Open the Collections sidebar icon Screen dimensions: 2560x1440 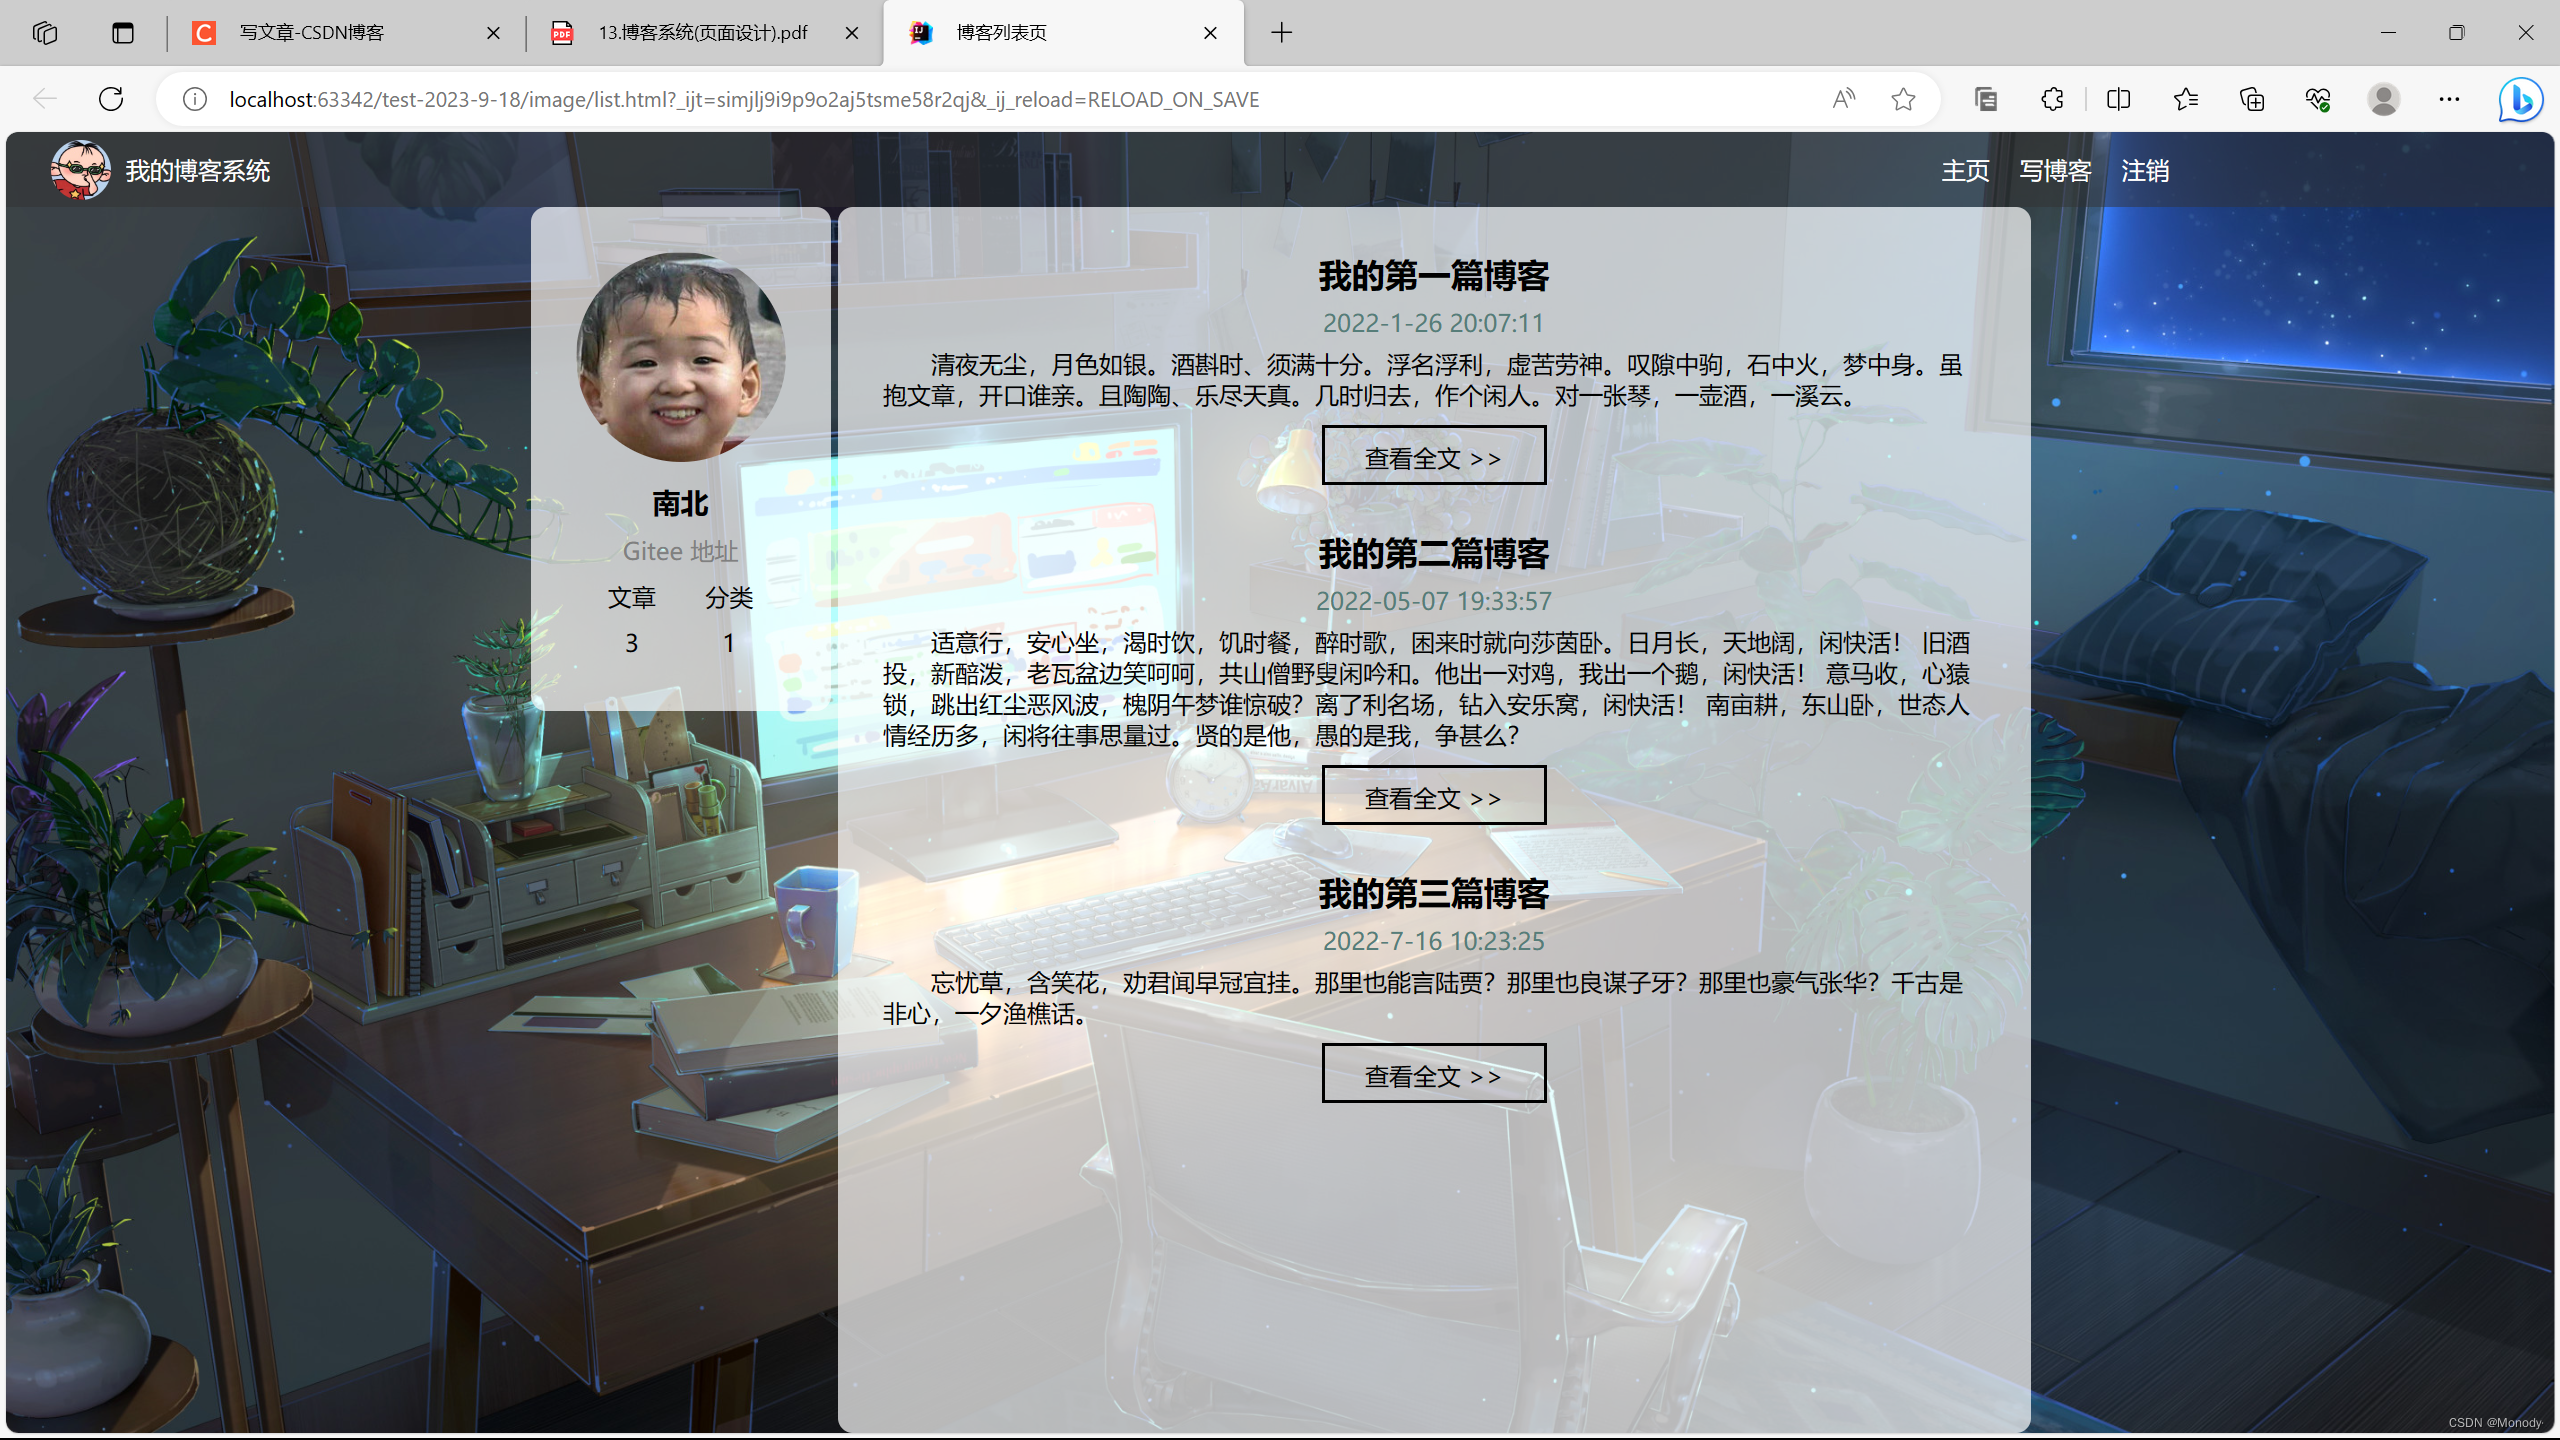(1986, 99)
